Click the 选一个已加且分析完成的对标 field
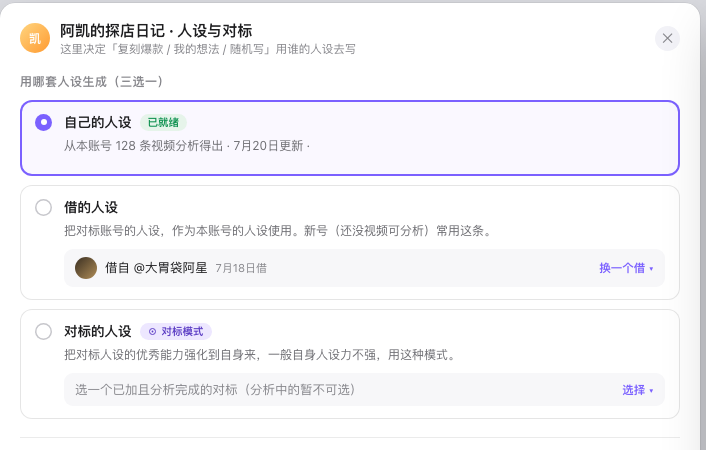 364,390
